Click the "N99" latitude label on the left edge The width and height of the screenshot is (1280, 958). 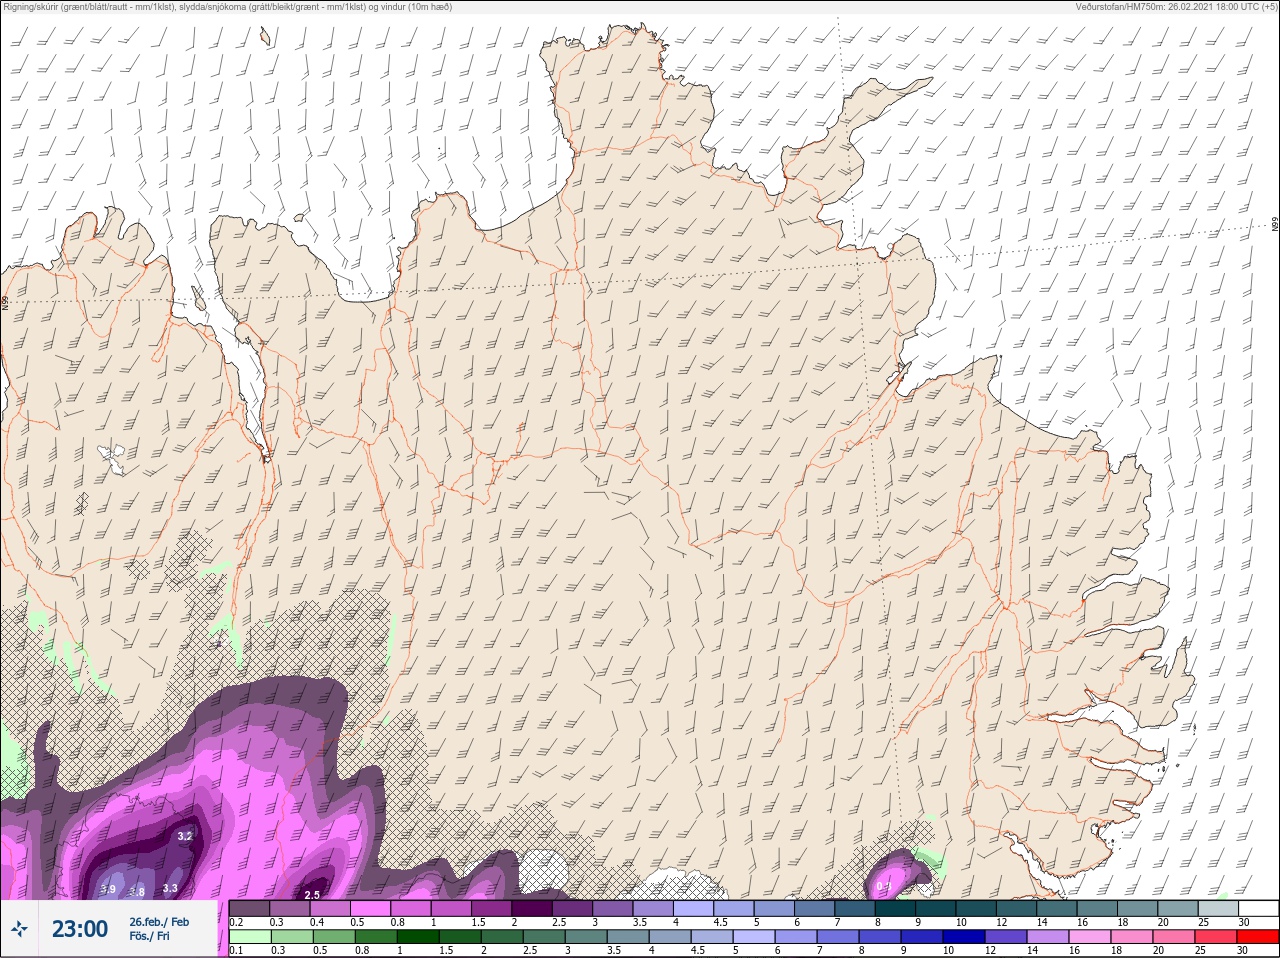coord(5,302)
